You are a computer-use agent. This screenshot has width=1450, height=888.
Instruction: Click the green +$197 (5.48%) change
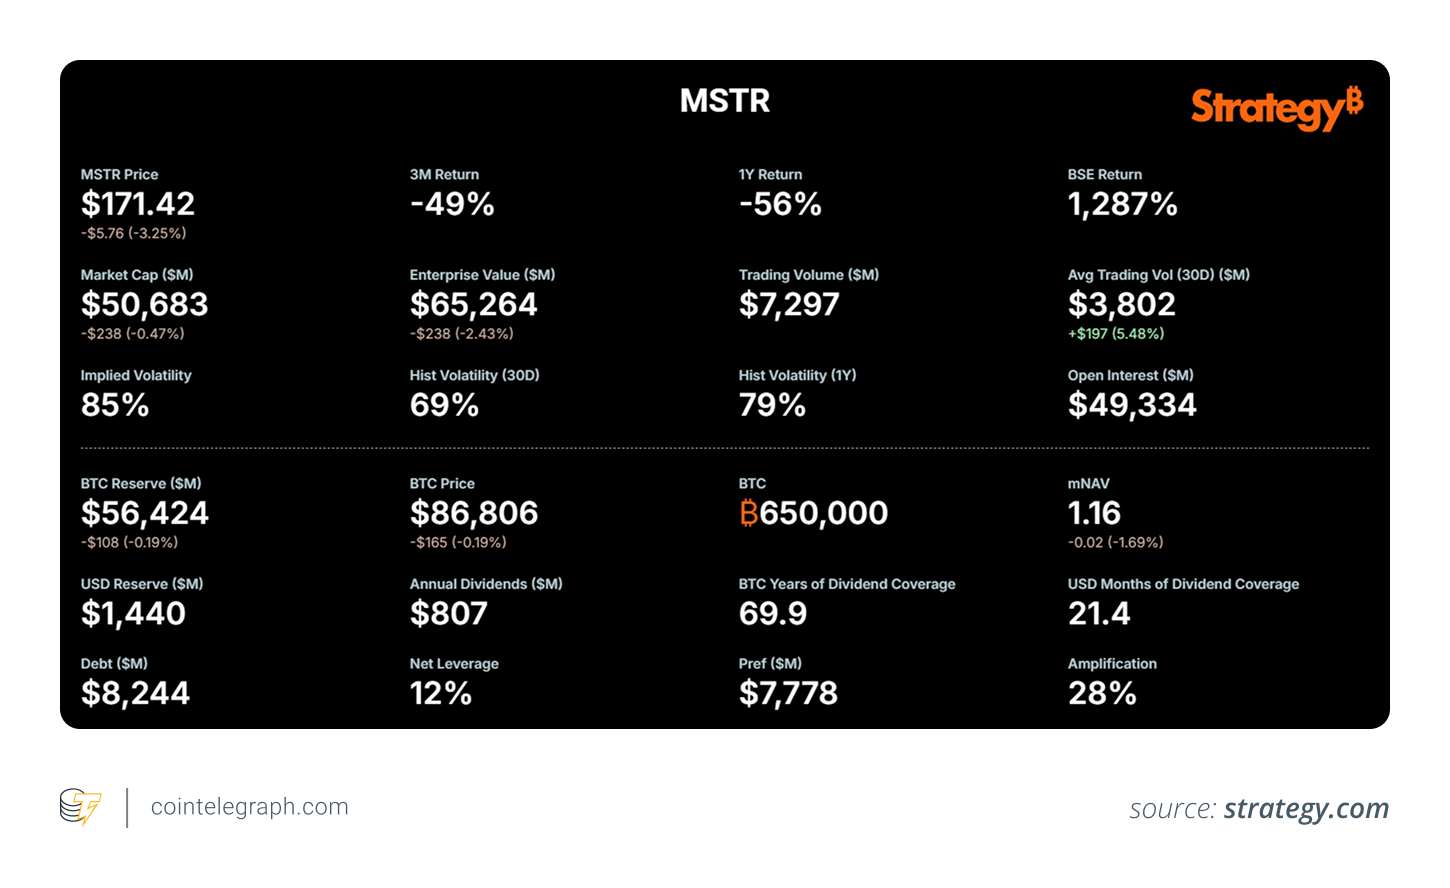point(1116,334)
